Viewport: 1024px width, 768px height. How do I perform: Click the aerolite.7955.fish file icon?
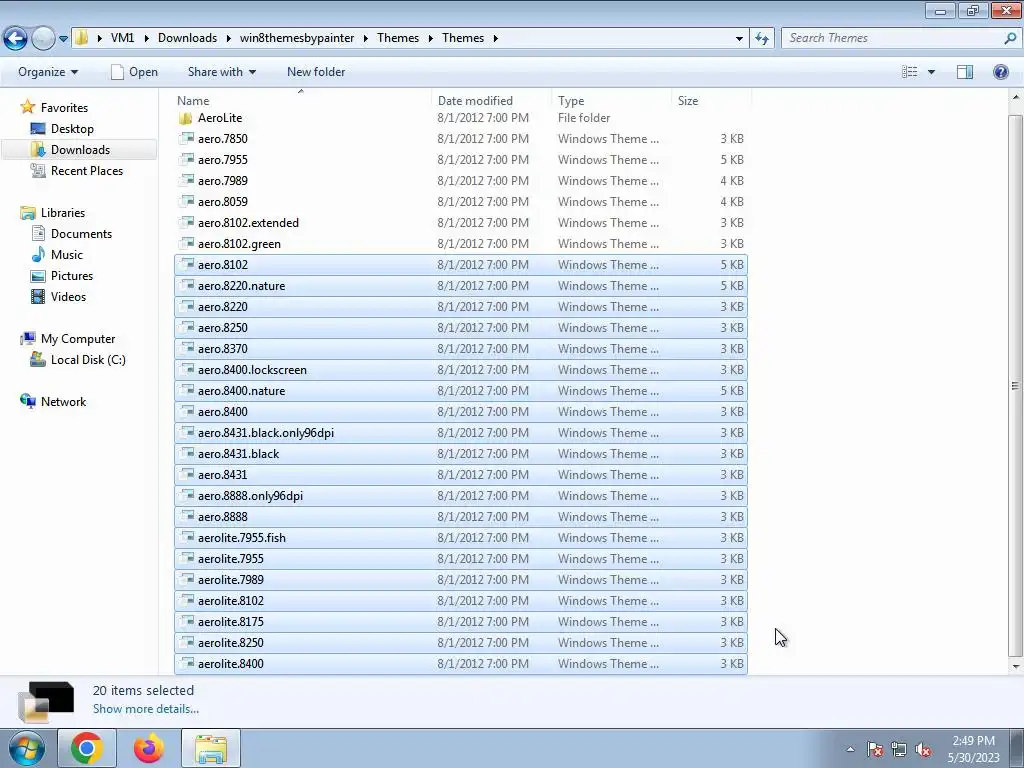coord(186,537)
